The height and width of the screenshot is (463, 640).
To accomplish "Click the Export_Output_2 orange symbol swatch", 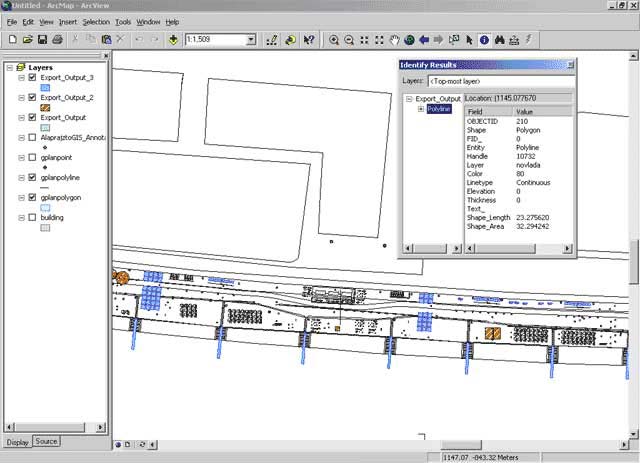I will 45,108.
